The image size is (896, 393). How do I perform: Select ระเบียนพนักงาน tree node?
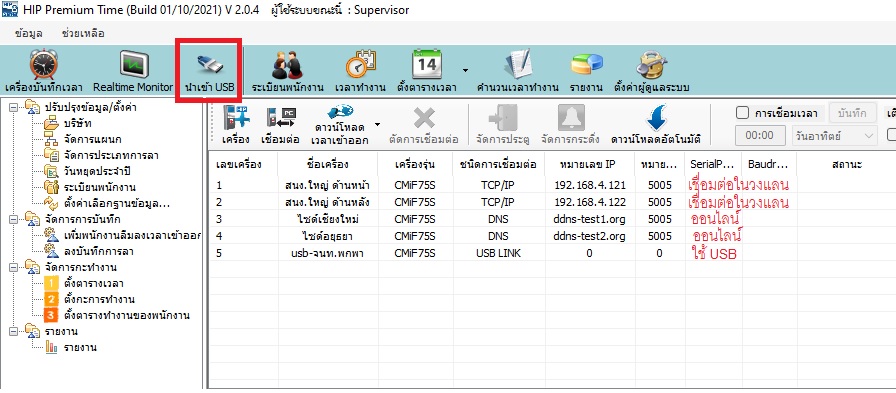pyautogui.click(x=99, y=187)
